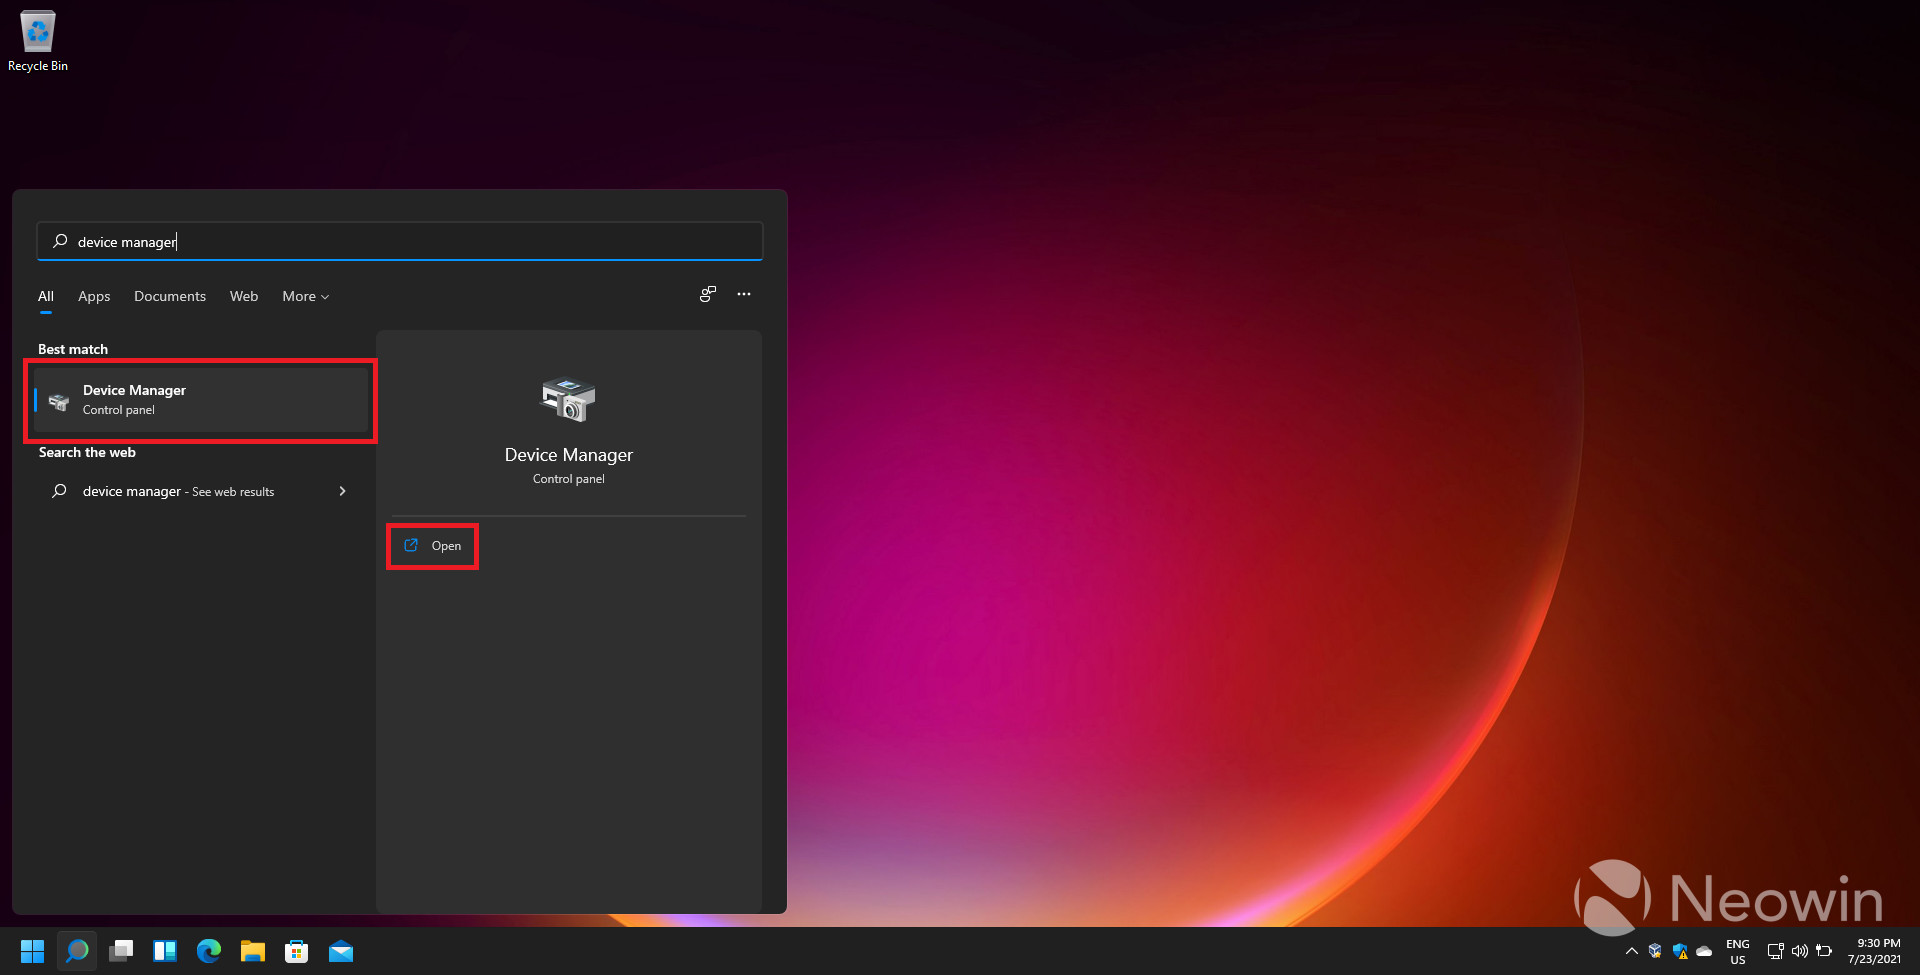Expand the web results chevron arrow

pyautogui.click(x=343, y=491)
